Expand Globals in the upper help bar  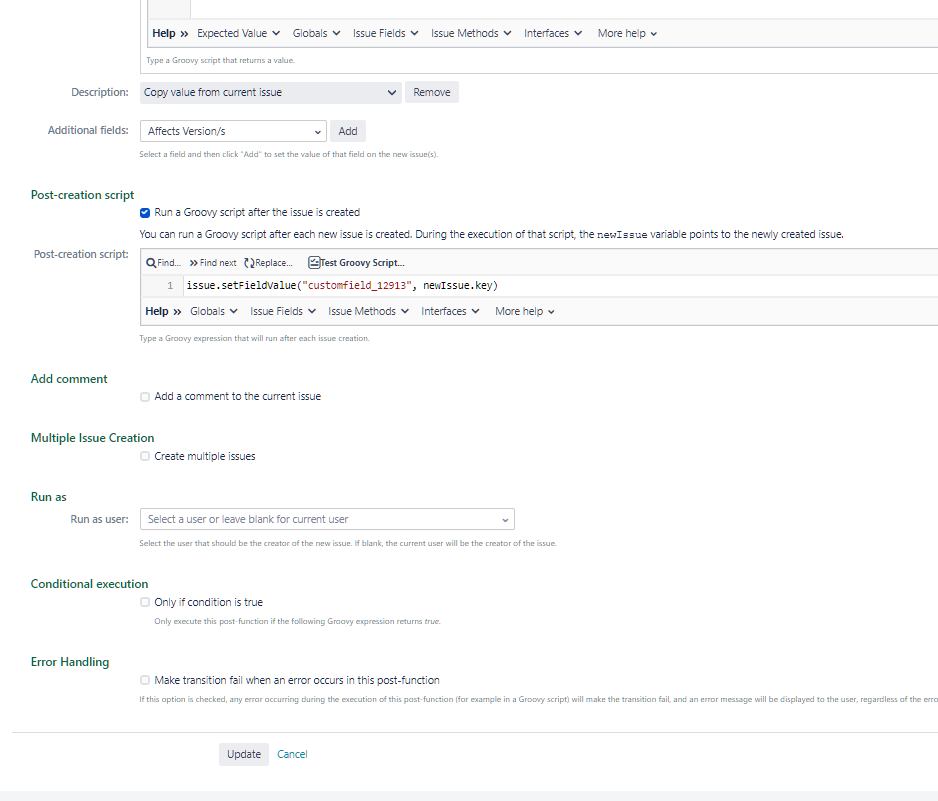pos(316,33)
